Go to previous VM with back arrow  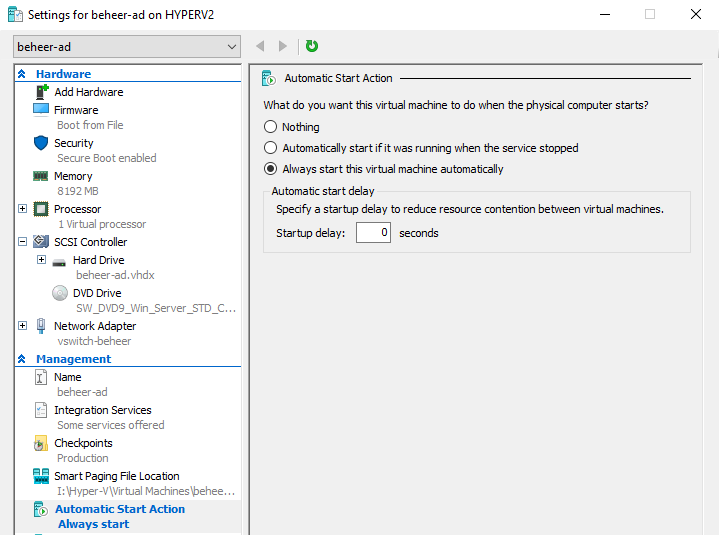point(260,46)
